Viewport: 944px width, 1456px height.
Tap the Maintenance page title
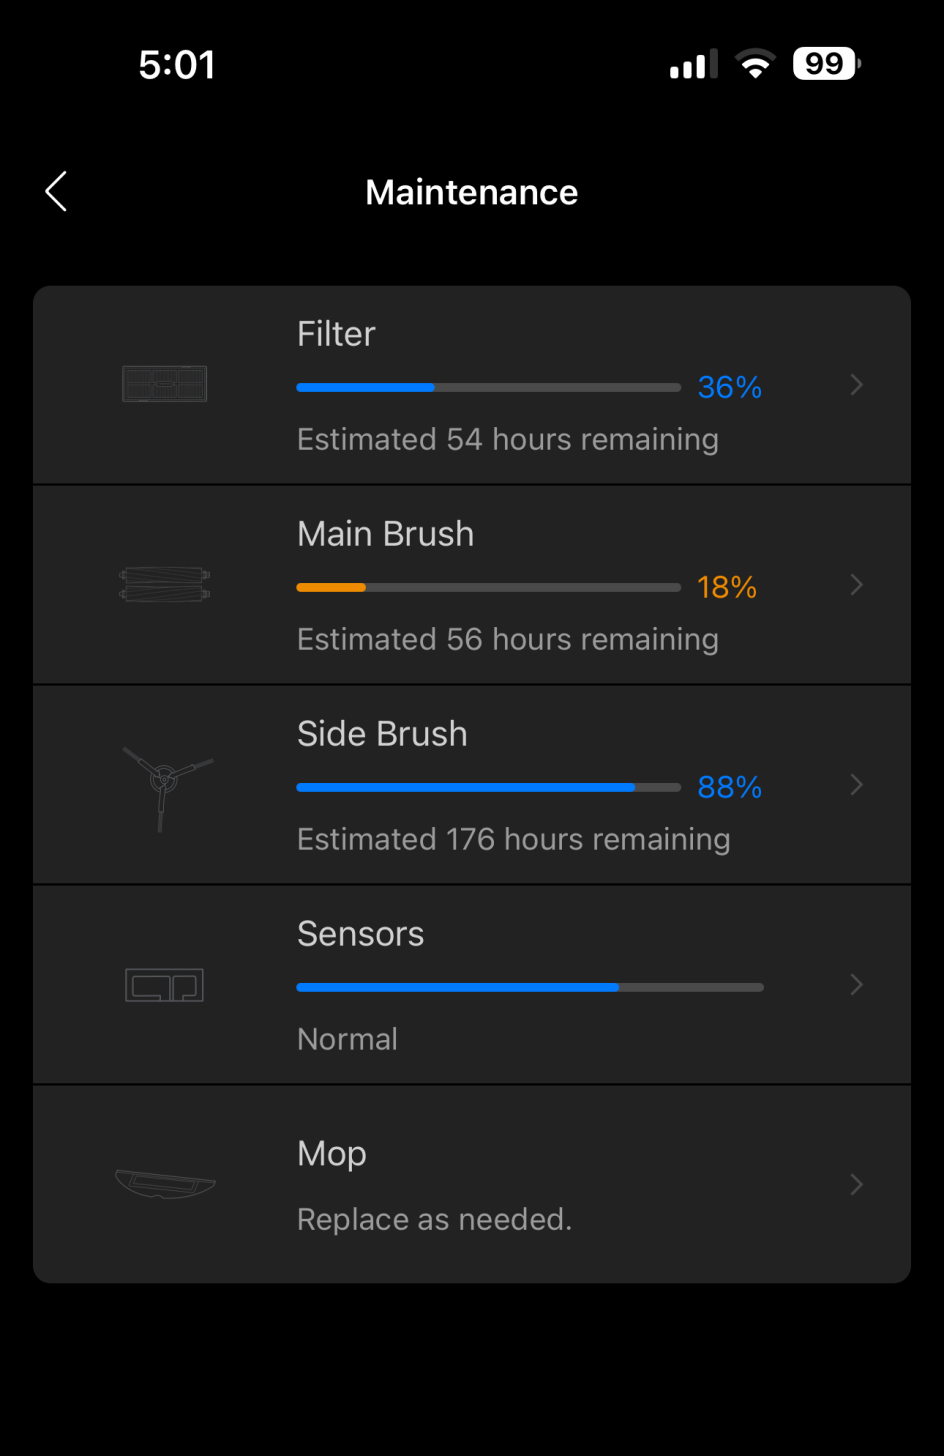tap(472, 192)
